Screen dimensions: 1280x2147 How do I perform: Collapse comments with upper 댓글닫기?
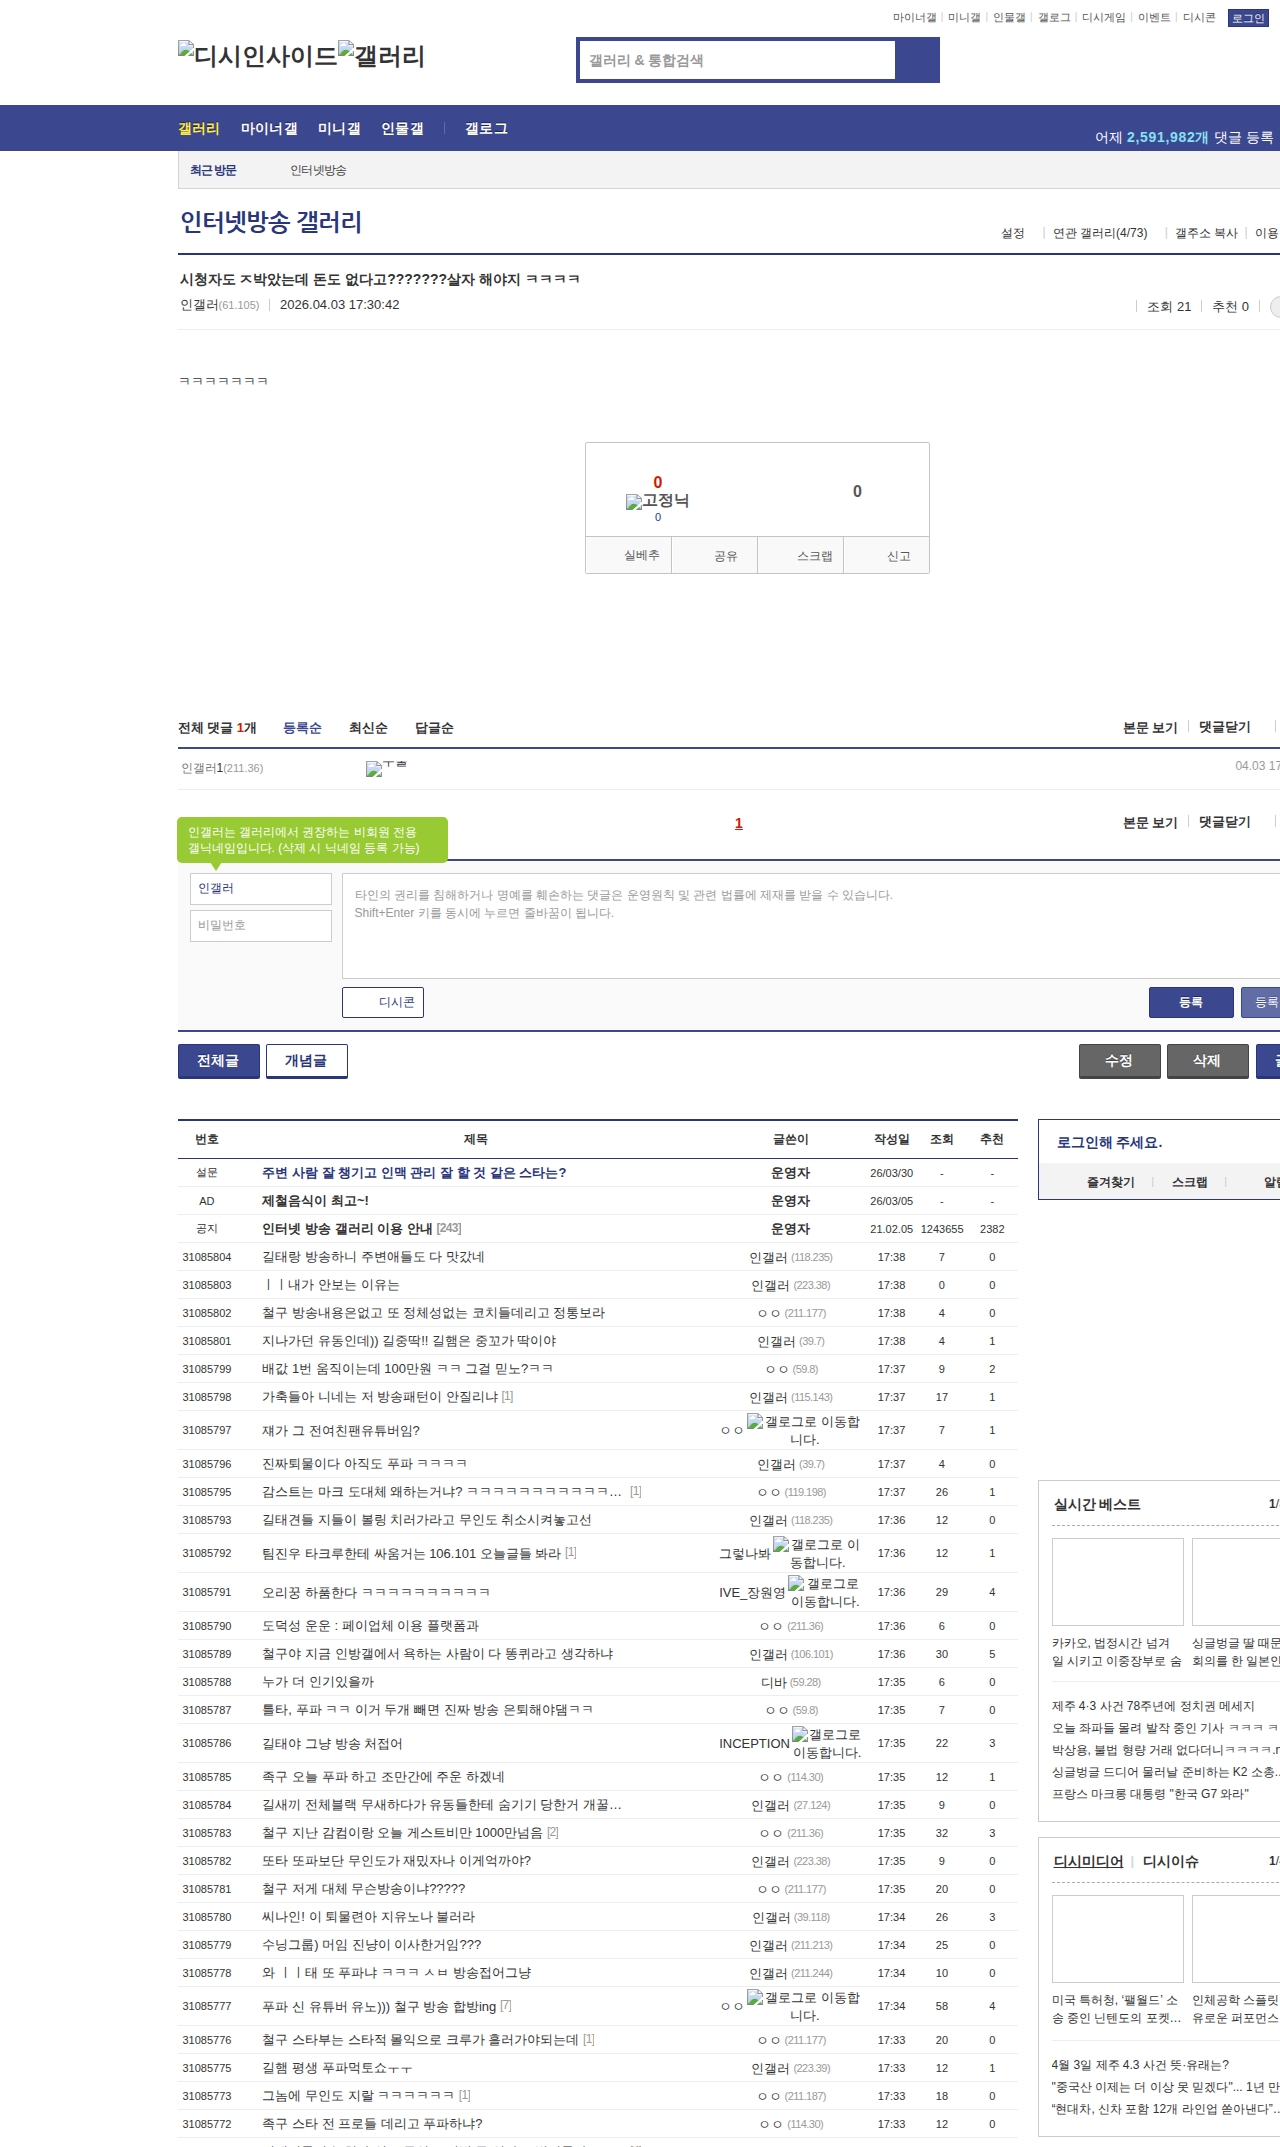click(1224, 727)
